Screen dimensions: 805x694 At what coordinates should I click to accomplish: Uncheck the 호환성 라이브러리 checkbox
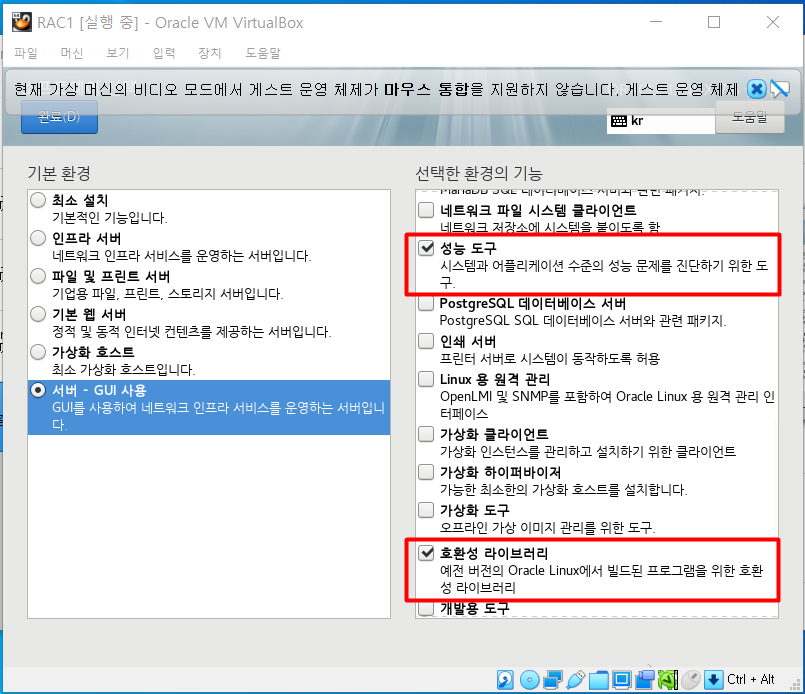pyautogui.click(x=426, y=553)
